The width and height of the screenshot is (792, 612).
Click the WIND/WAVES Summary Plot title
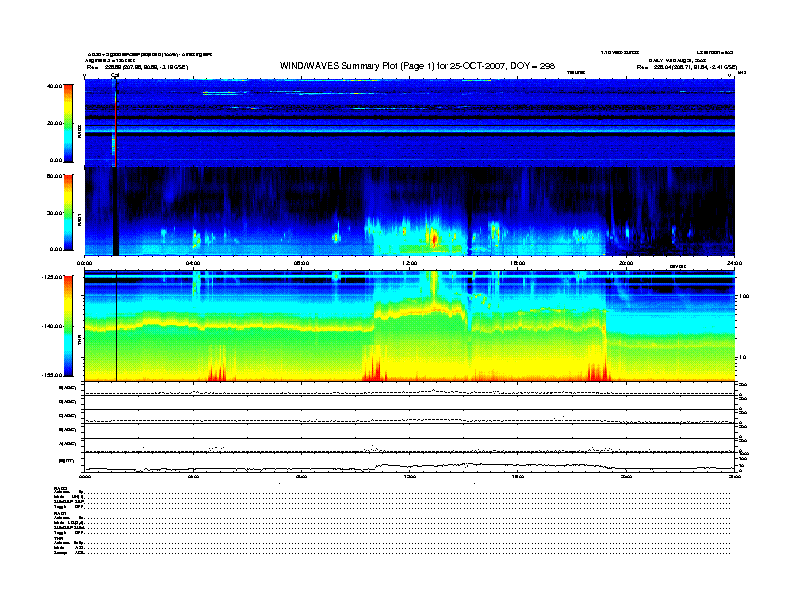click(417, 66)
